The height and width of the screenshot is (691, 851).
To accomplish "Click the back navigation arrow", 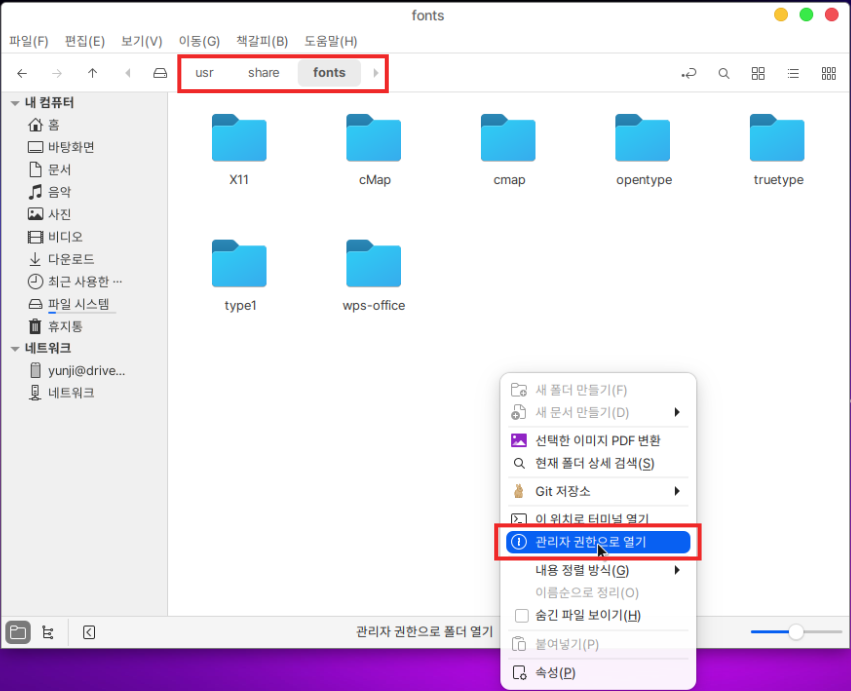I will [x=22, y=73].
